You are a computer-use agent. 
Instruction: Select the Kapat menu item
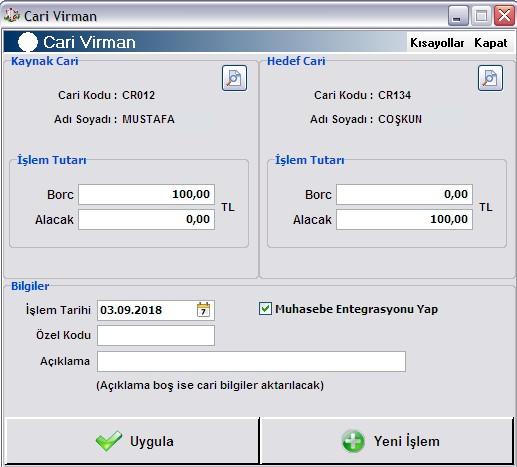[x=491, y=43]
